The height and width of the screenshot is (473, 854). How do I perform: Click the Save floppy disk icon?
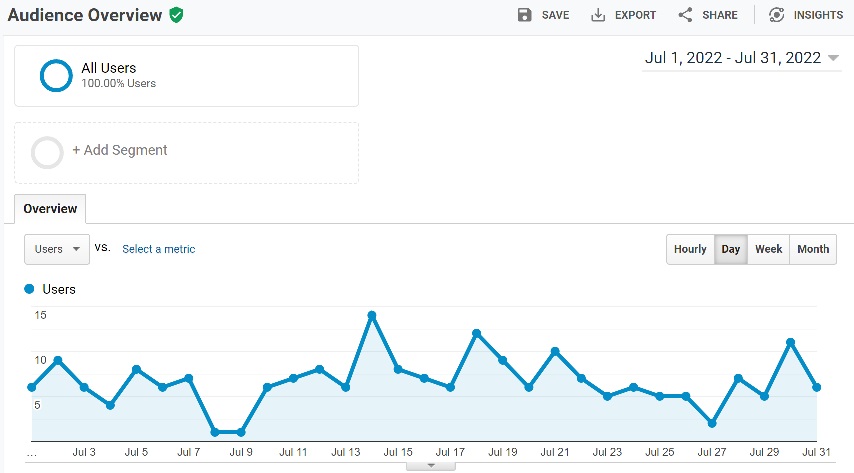tap(525, 15)
